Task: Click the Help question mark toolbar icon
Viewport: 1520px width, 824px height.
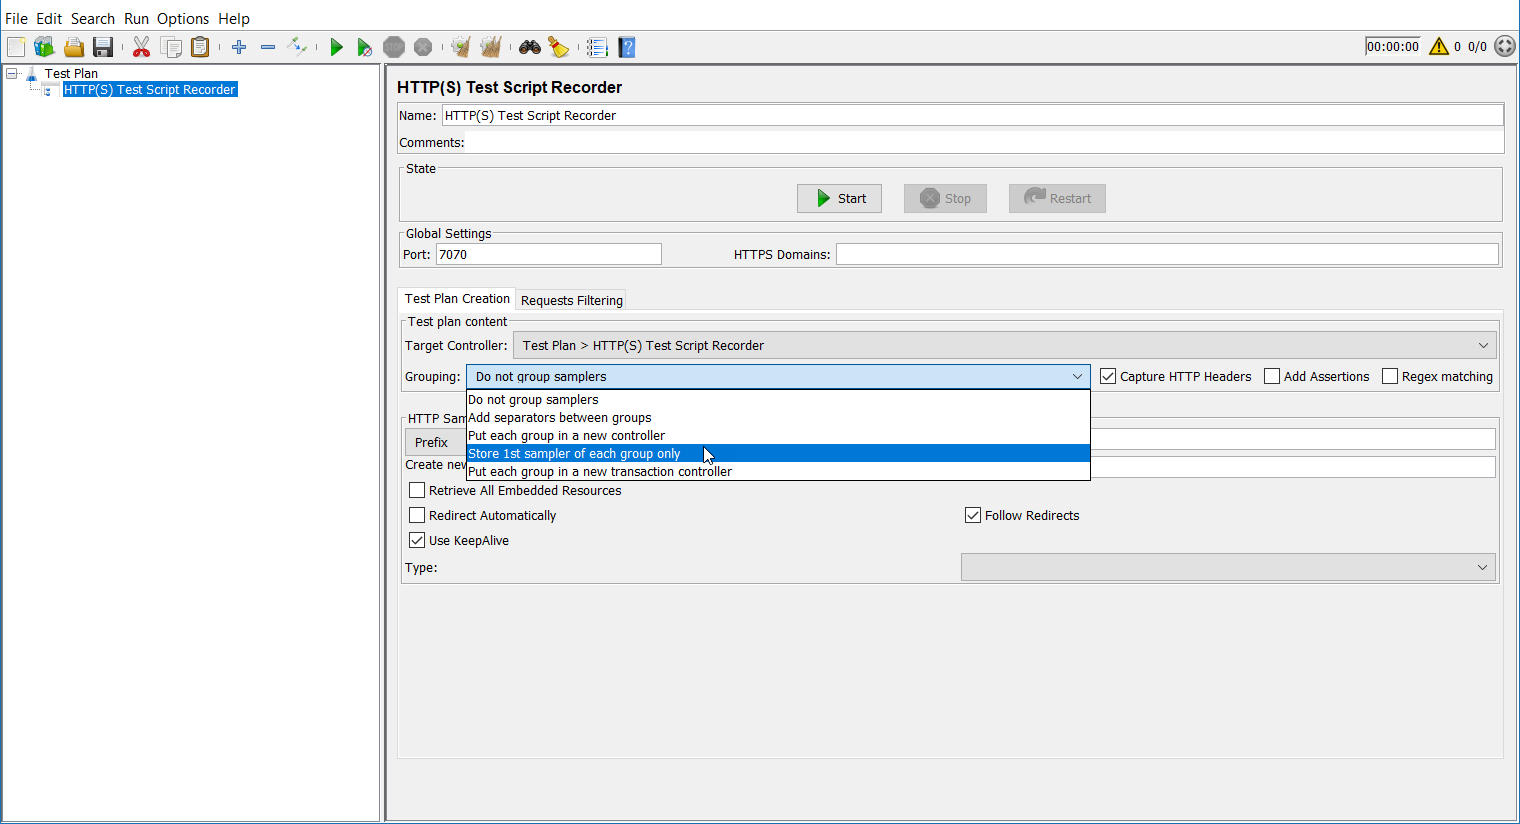Action: (x=627, y=47)
